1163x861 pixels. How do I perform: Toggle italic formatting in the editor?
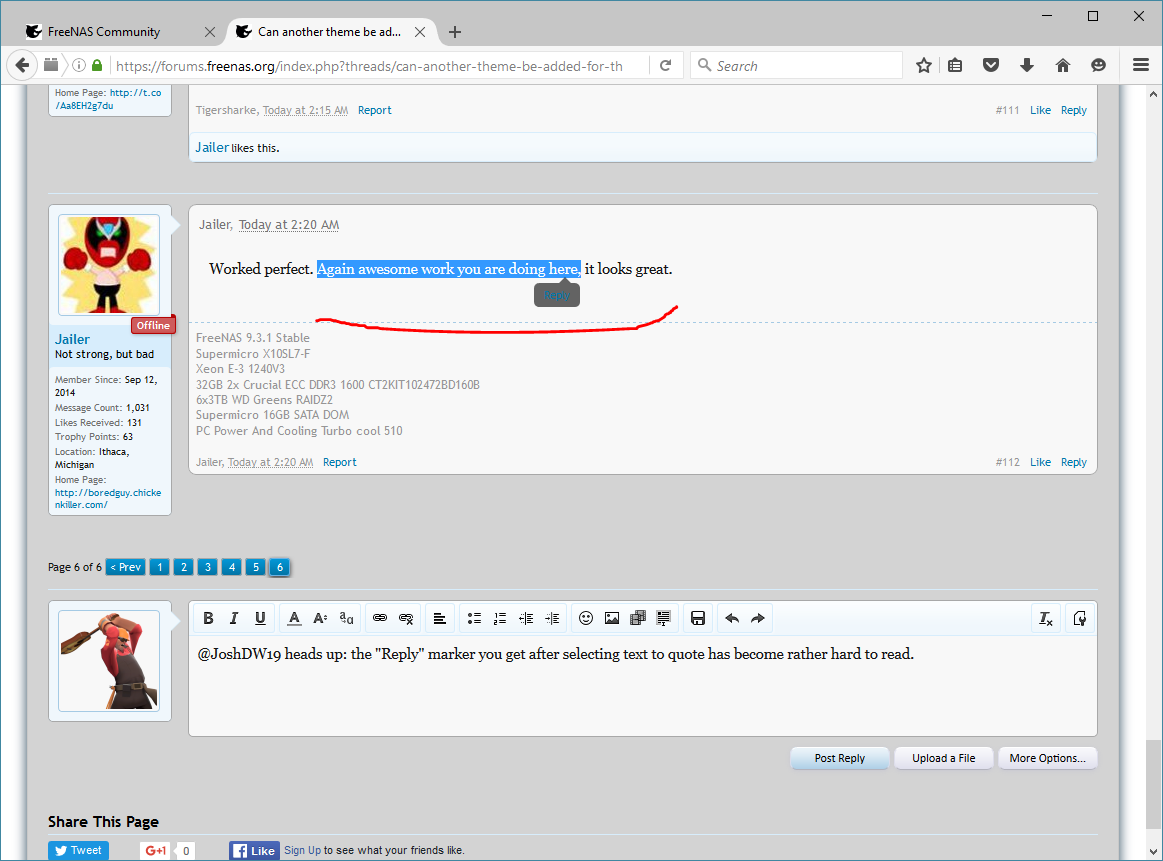(234, 618)
